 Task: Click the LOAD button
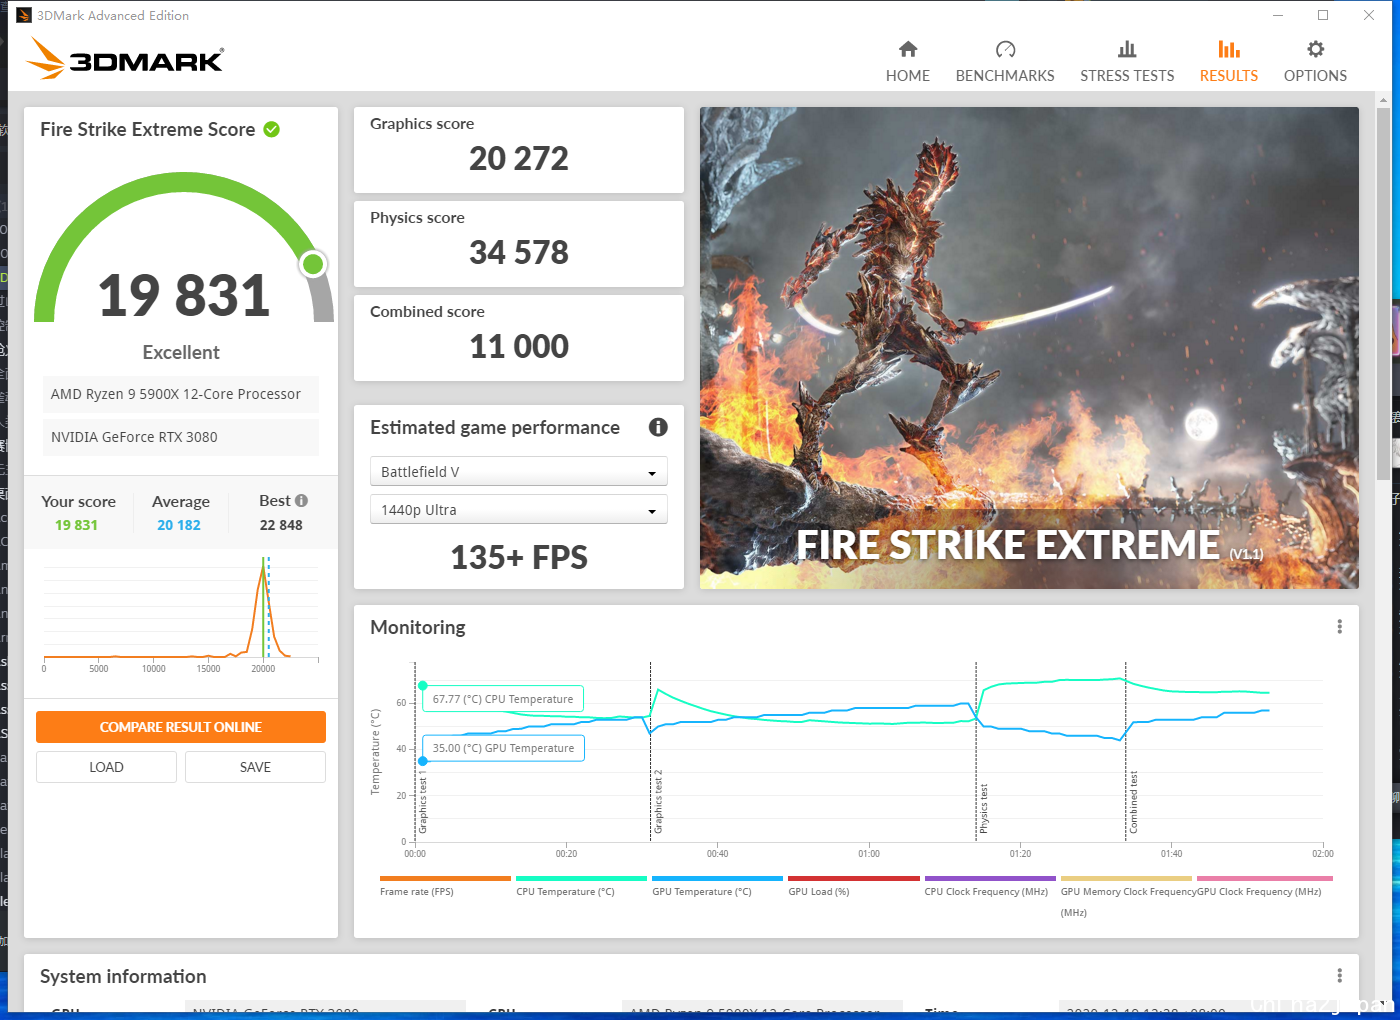coord(106,767)
